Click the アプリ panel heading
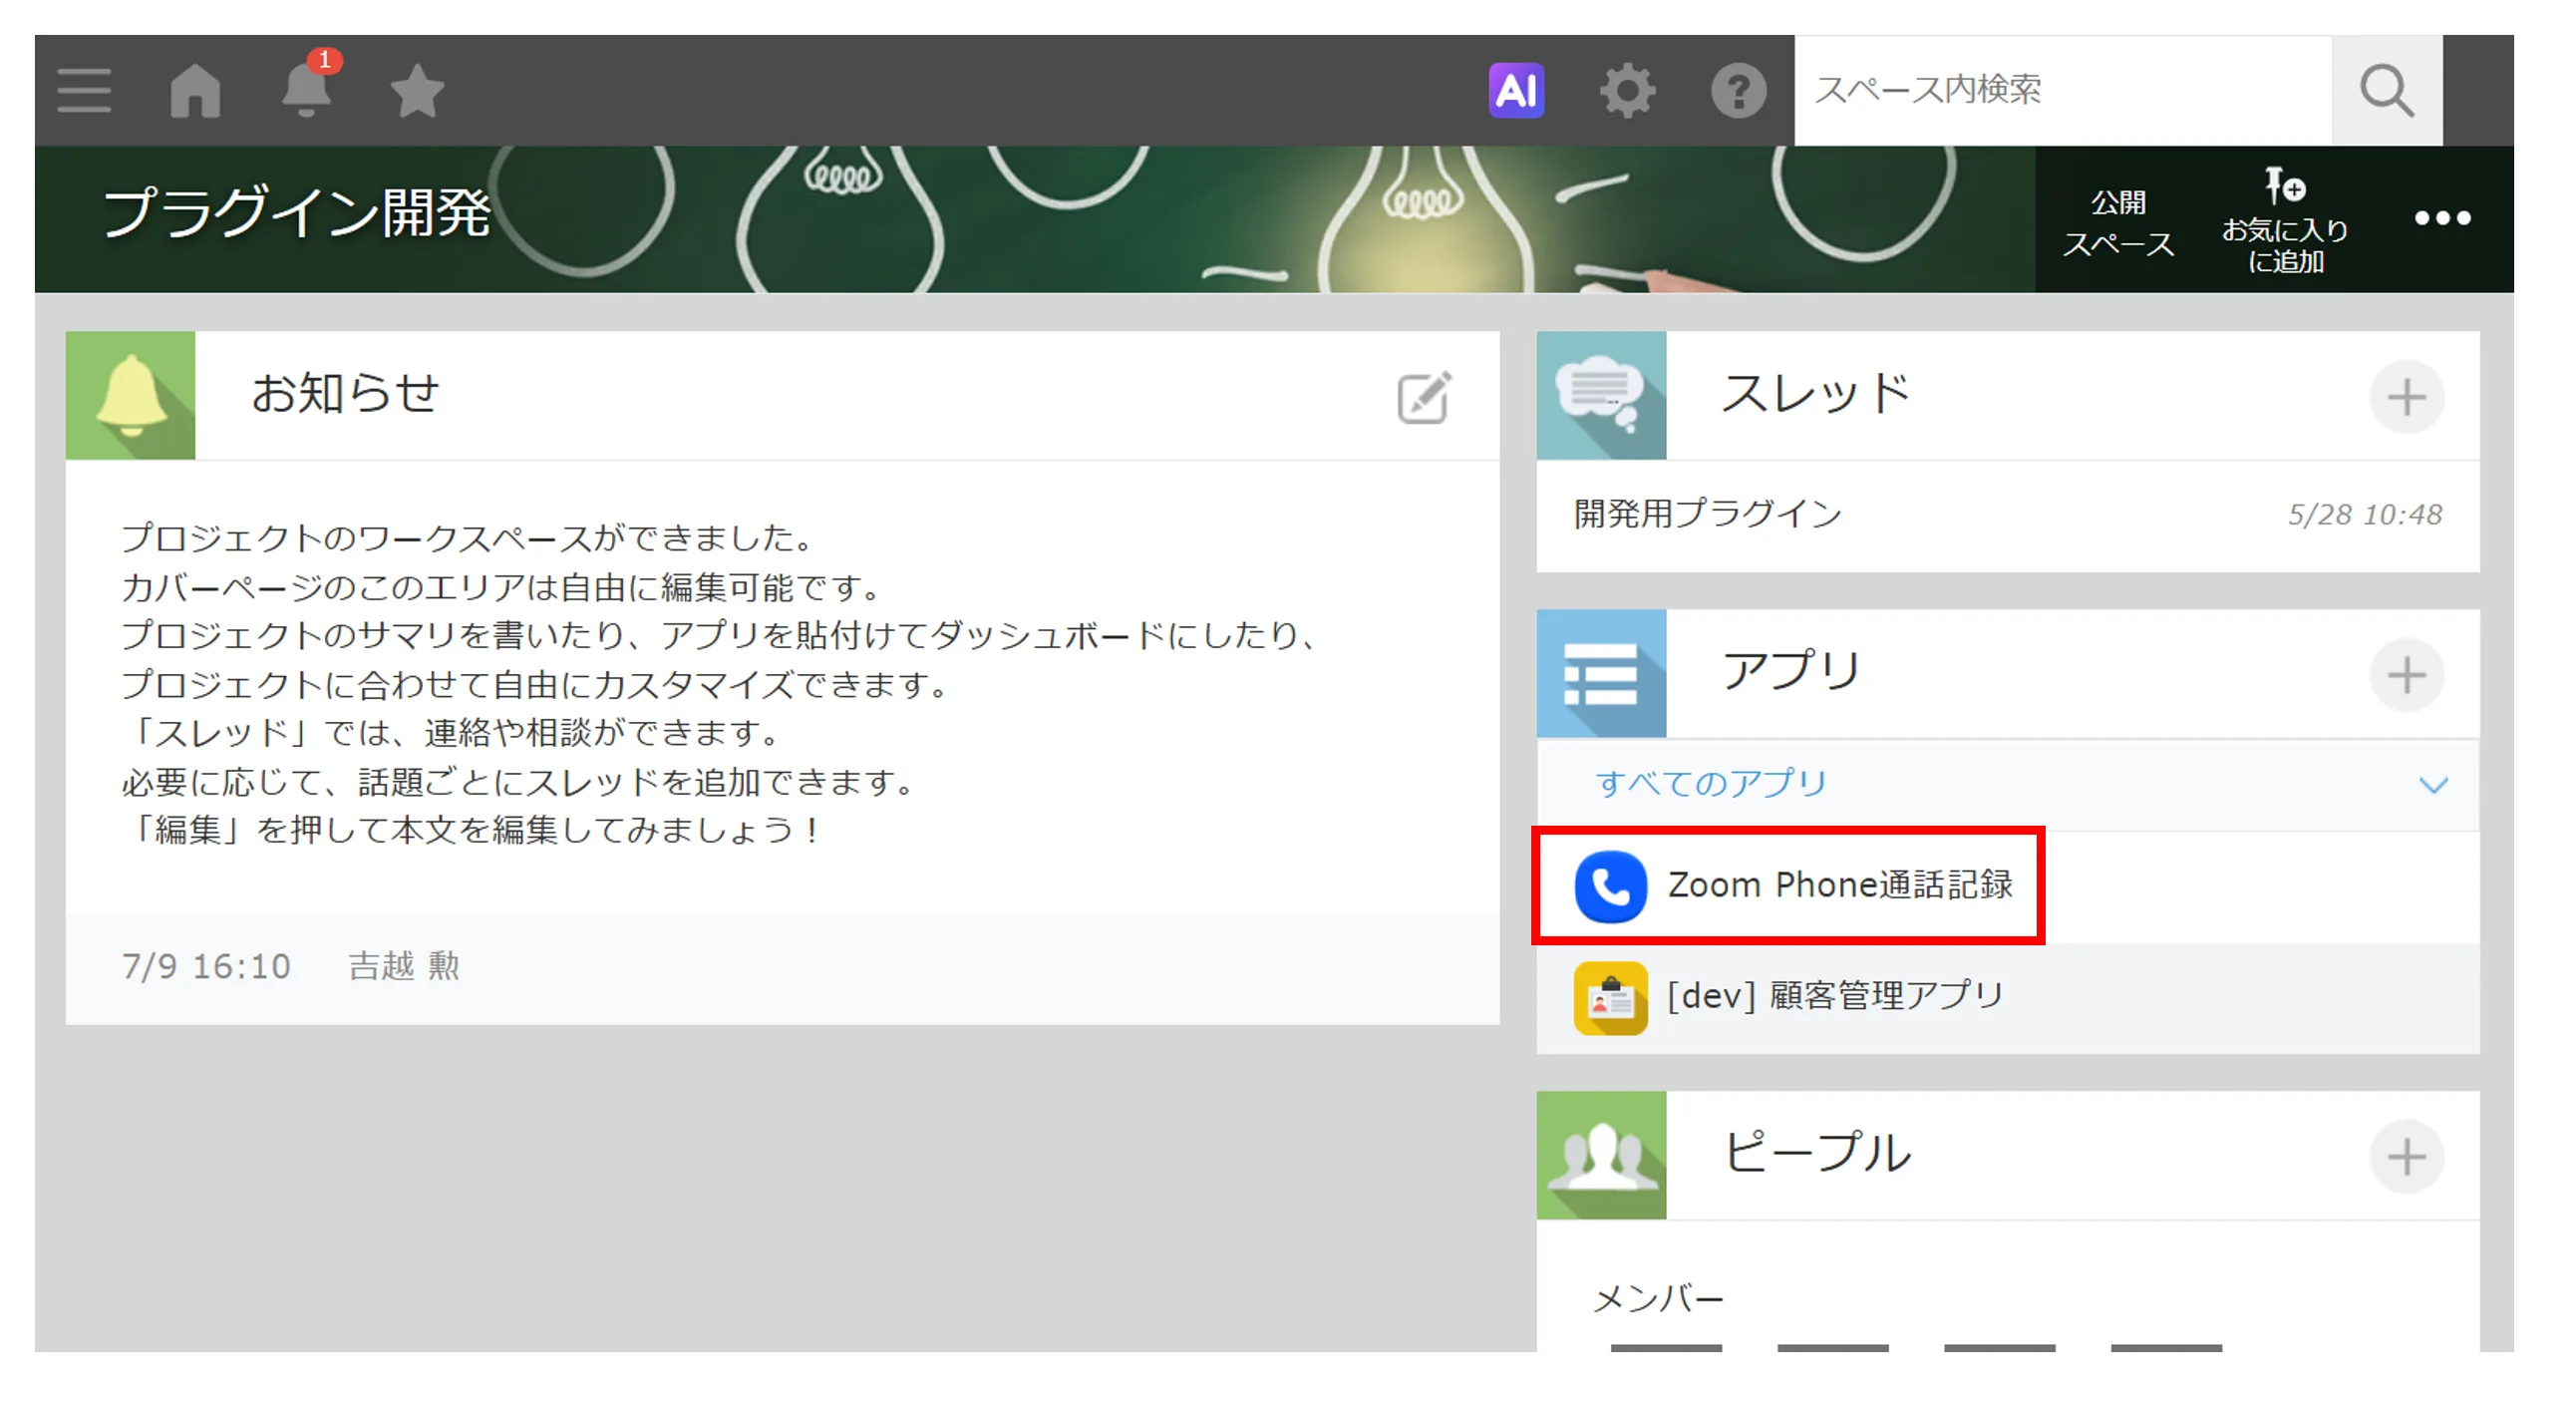This screenshot has height=1404, width=2576. click(x=1791, y=671)
